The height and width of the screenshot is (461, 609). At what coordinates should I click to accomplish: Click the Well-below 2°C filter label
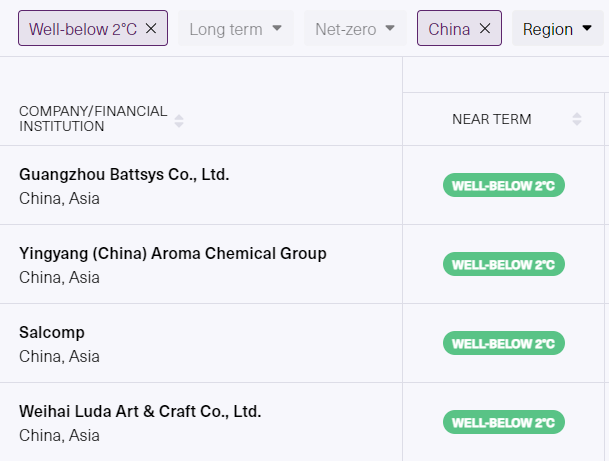(83, 29)
